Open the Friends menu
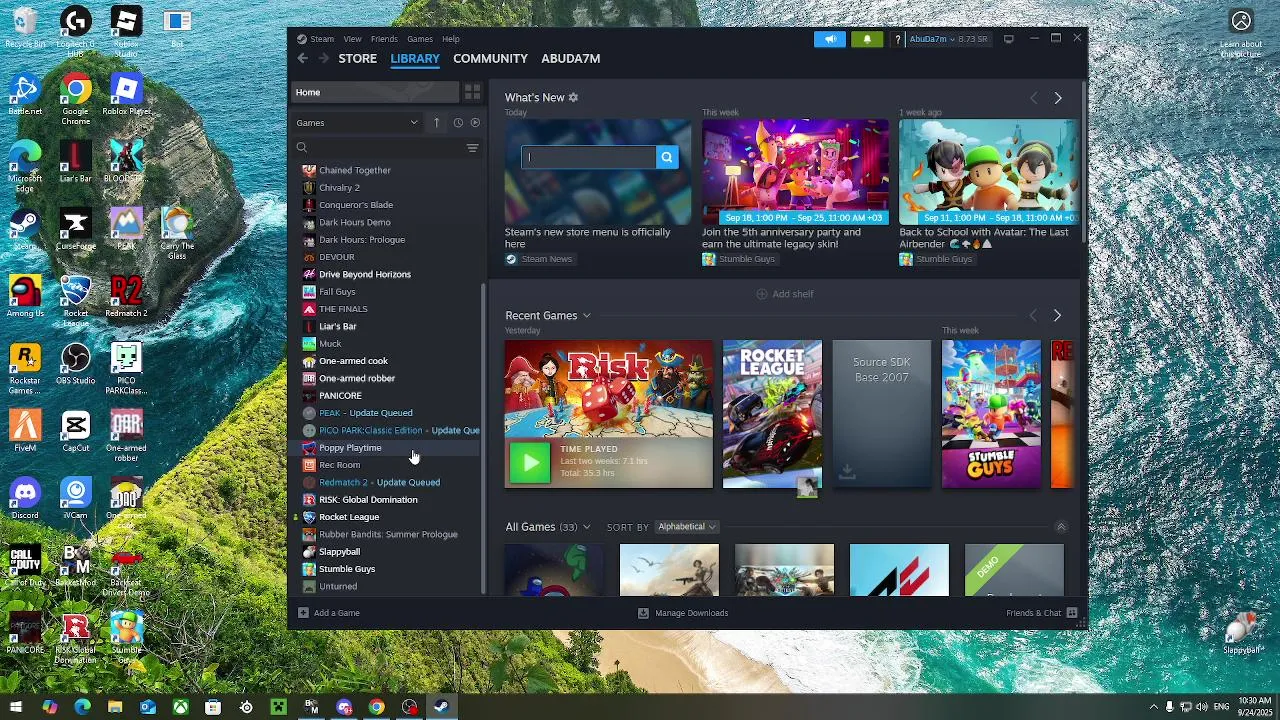The image size is (1280, 720). click(384, 39)
